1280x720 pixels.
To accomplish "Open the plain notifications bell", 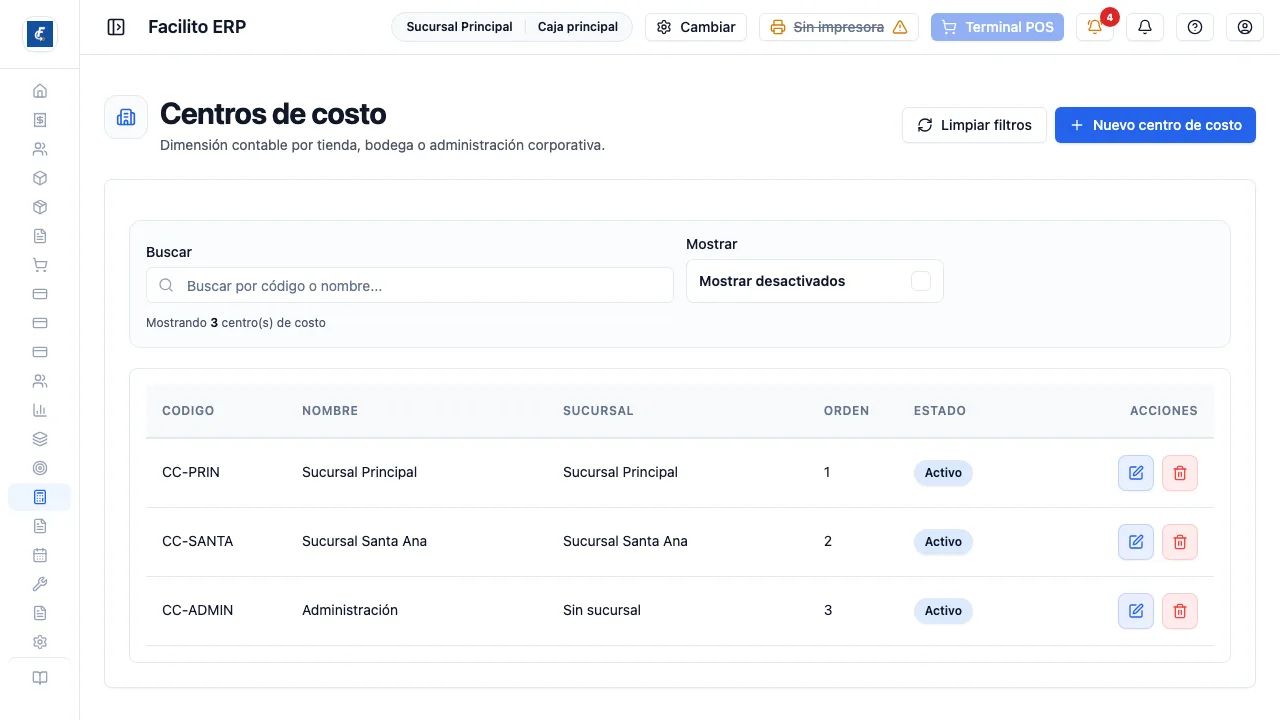I will (x=1145, y=27).
